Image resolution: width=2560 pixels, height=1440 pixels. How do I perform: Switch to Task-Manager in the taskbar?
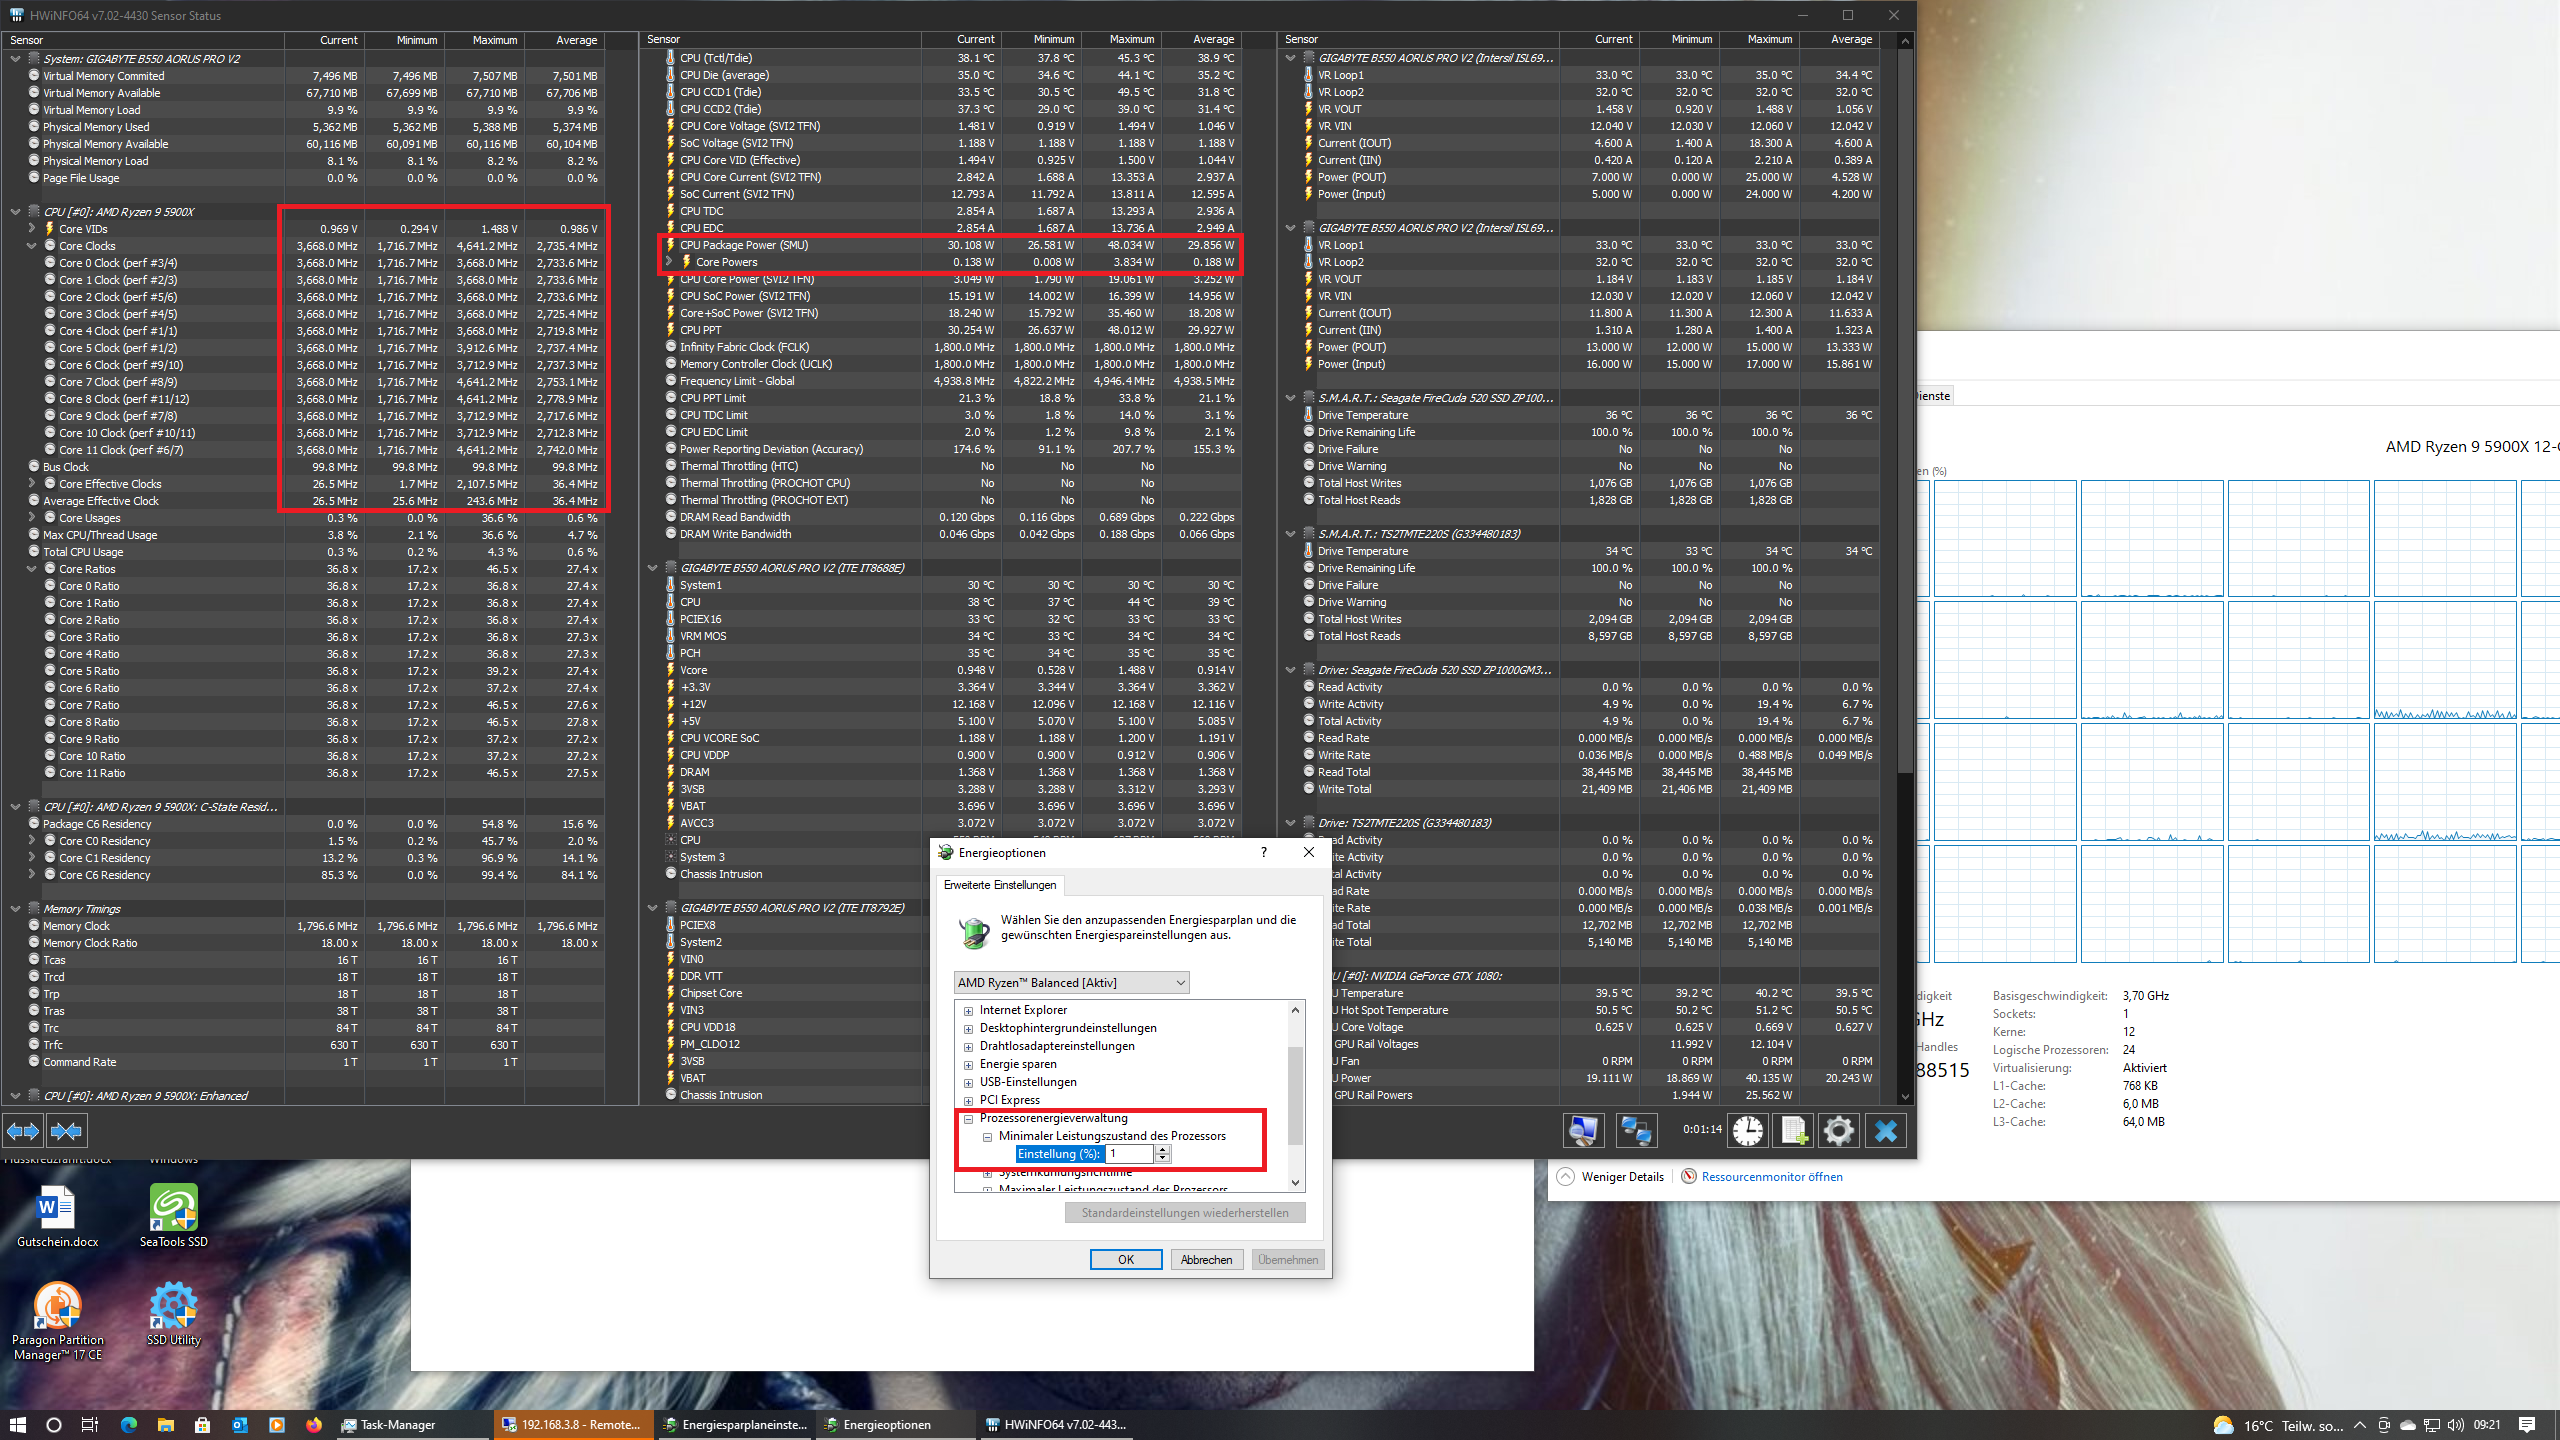tap(398, 1424)
